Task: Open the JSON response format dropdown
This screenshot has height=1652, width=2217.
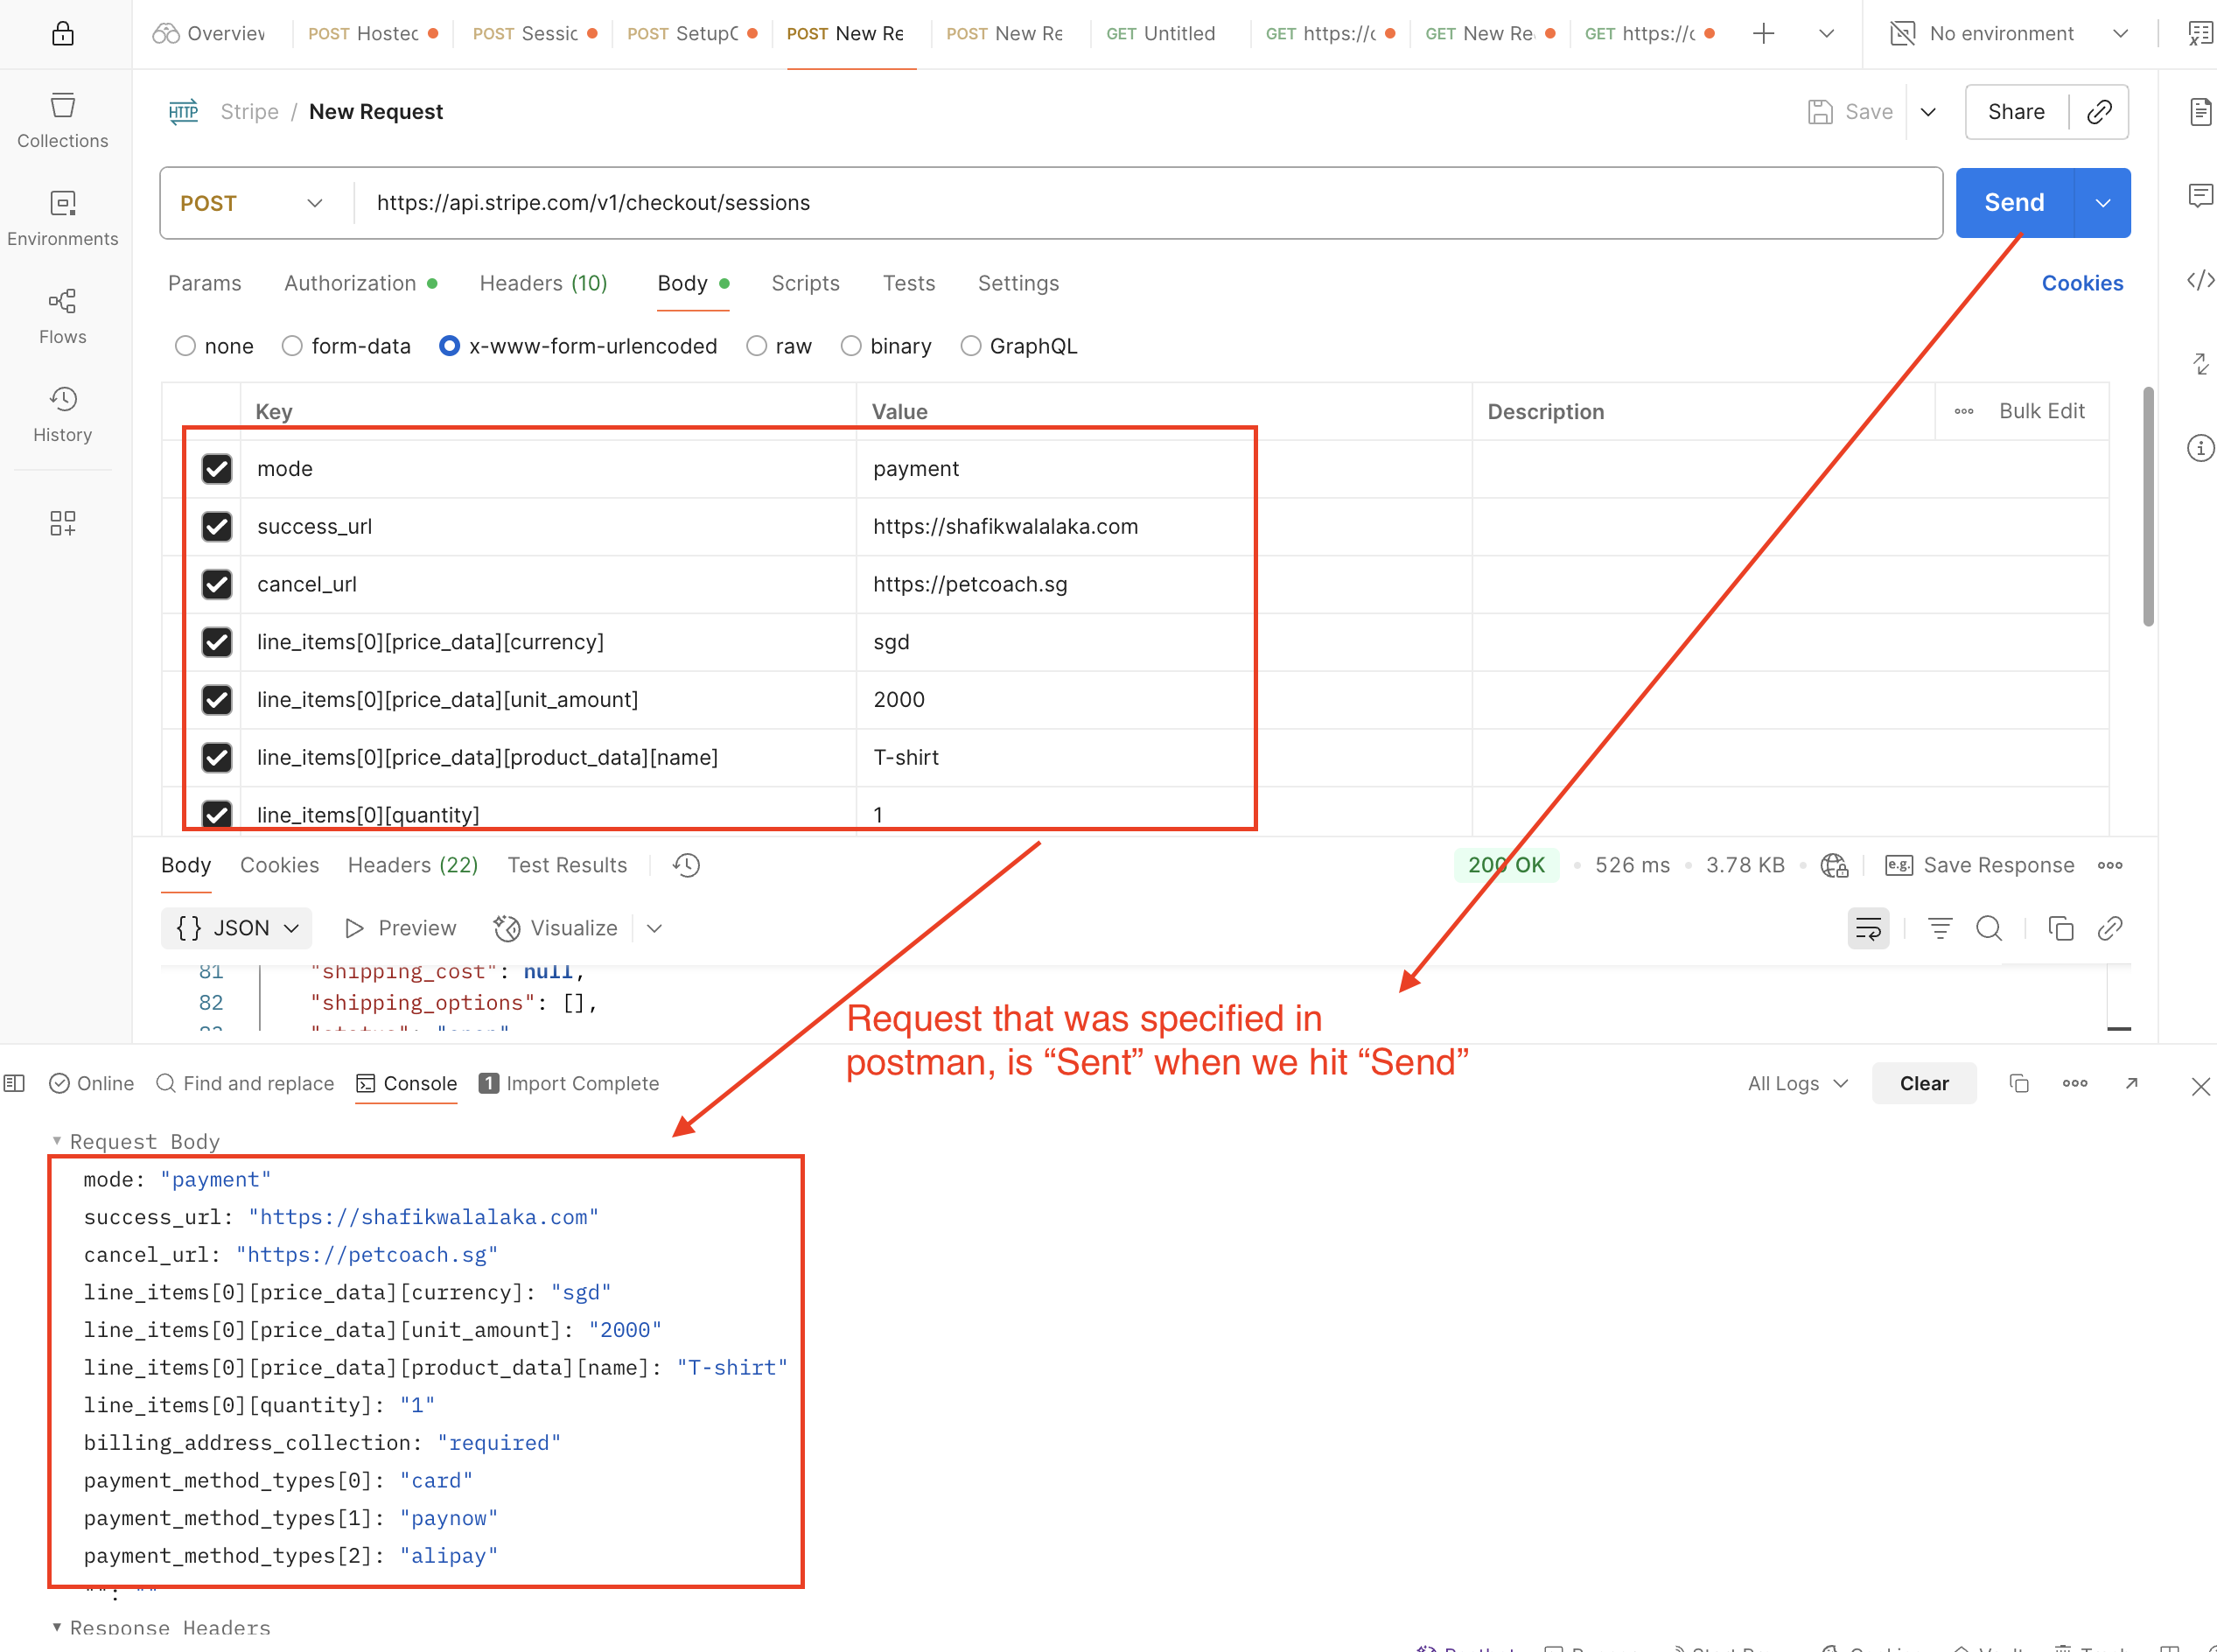Action: tap(237, 928)
